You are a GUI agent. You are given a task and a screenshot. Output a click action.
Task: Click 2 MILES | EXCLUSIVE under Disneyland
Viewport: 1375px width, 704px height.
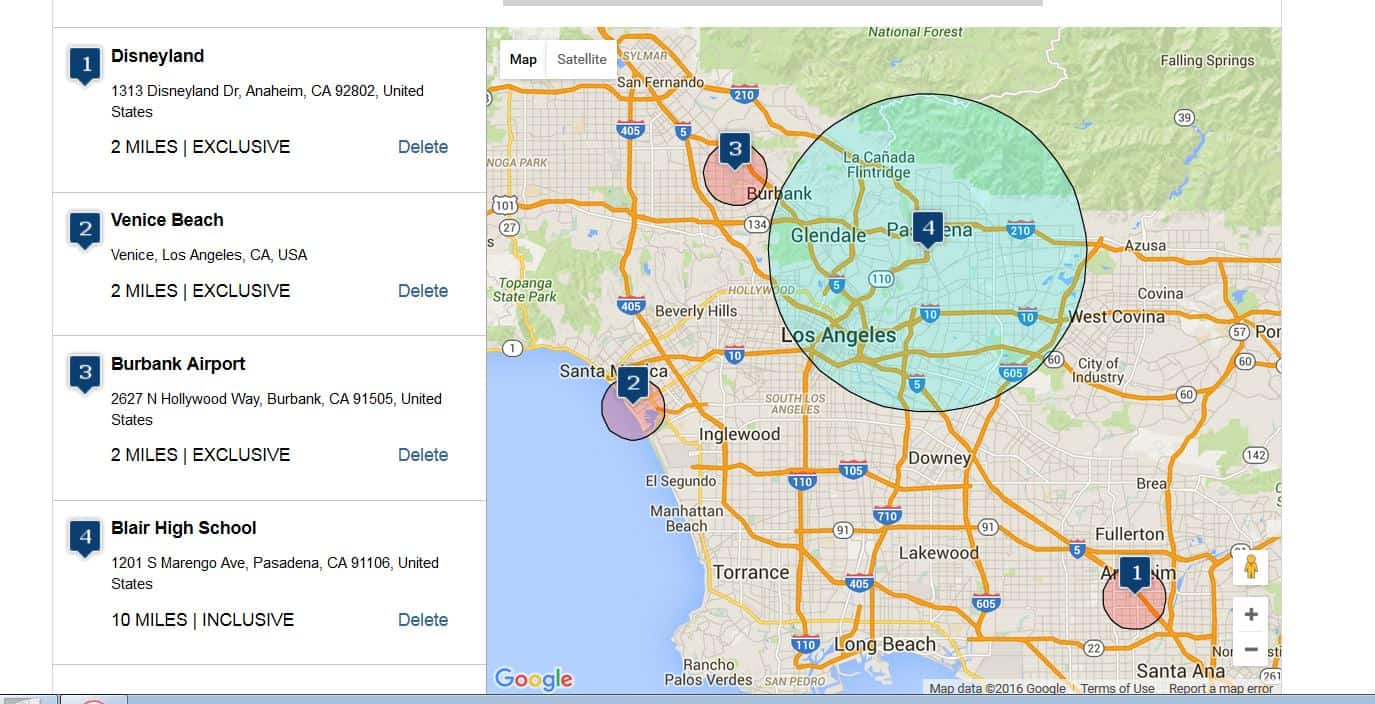pos(200,147)
